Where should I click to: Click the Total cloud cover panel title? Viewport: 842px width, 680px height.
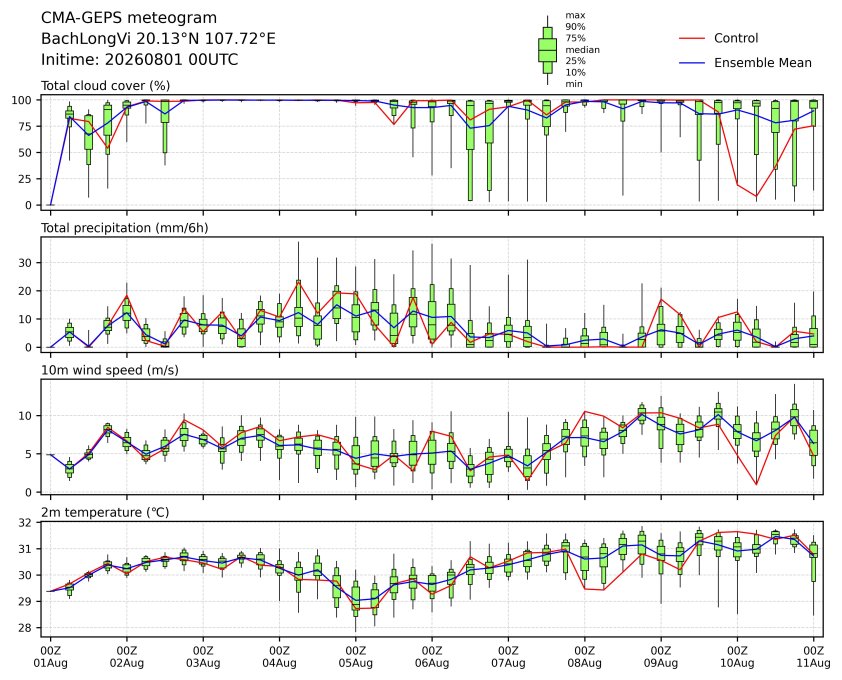pyautogui.click(x=106, y=86)
